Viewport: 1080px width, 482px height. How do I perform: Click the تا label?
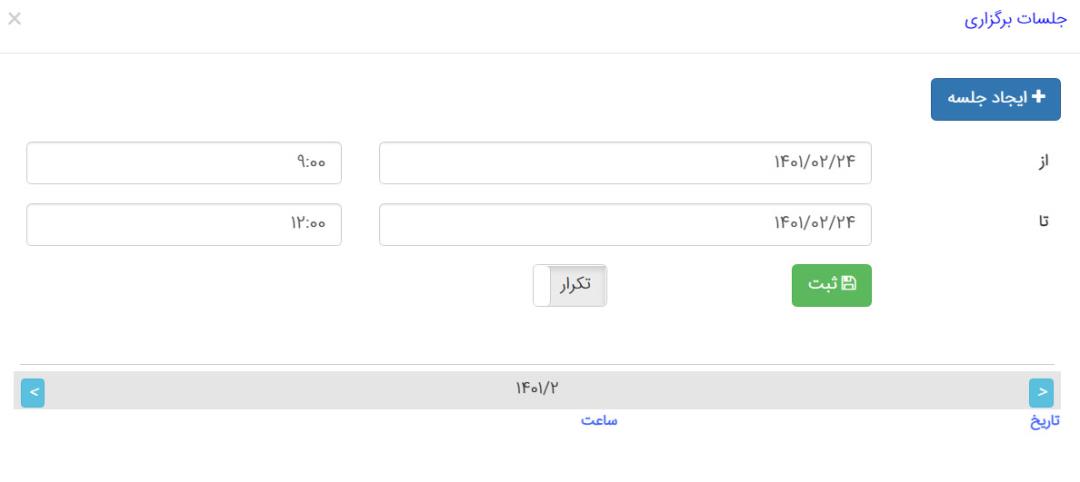tap(1043, 222)
